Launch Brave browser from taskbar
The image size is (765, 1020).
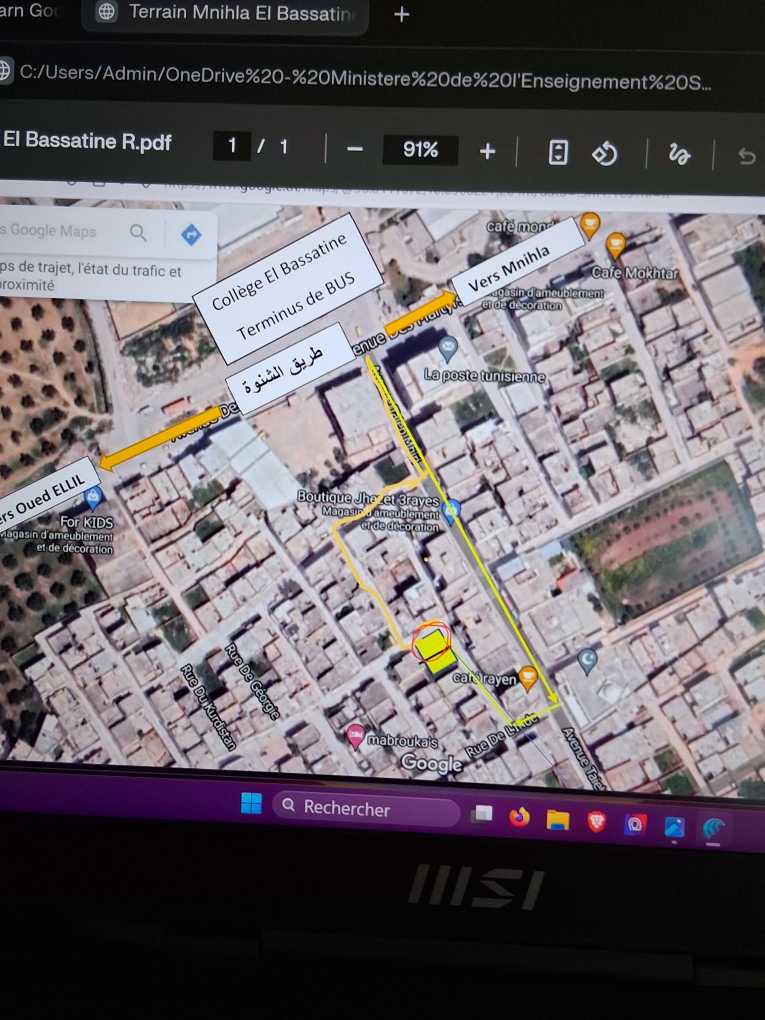point(596,822)
